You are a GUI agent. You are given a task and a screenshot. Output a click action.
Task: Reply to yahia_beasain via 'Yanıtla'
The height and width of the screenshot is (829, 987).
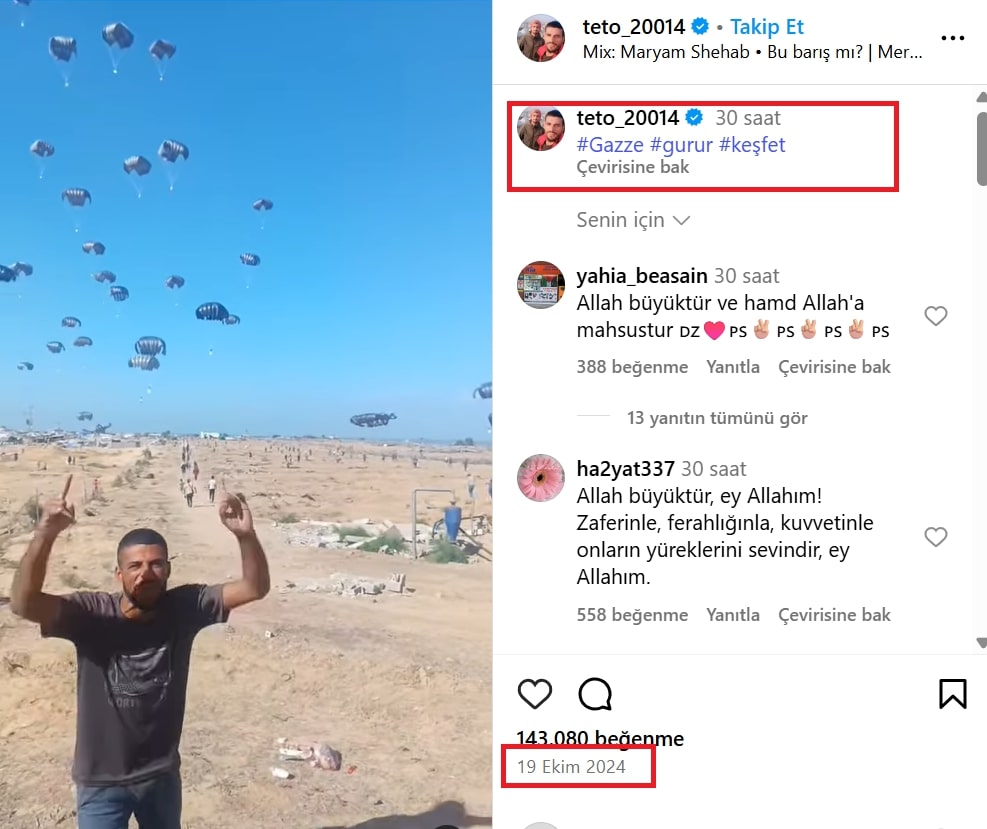(733, 366)
